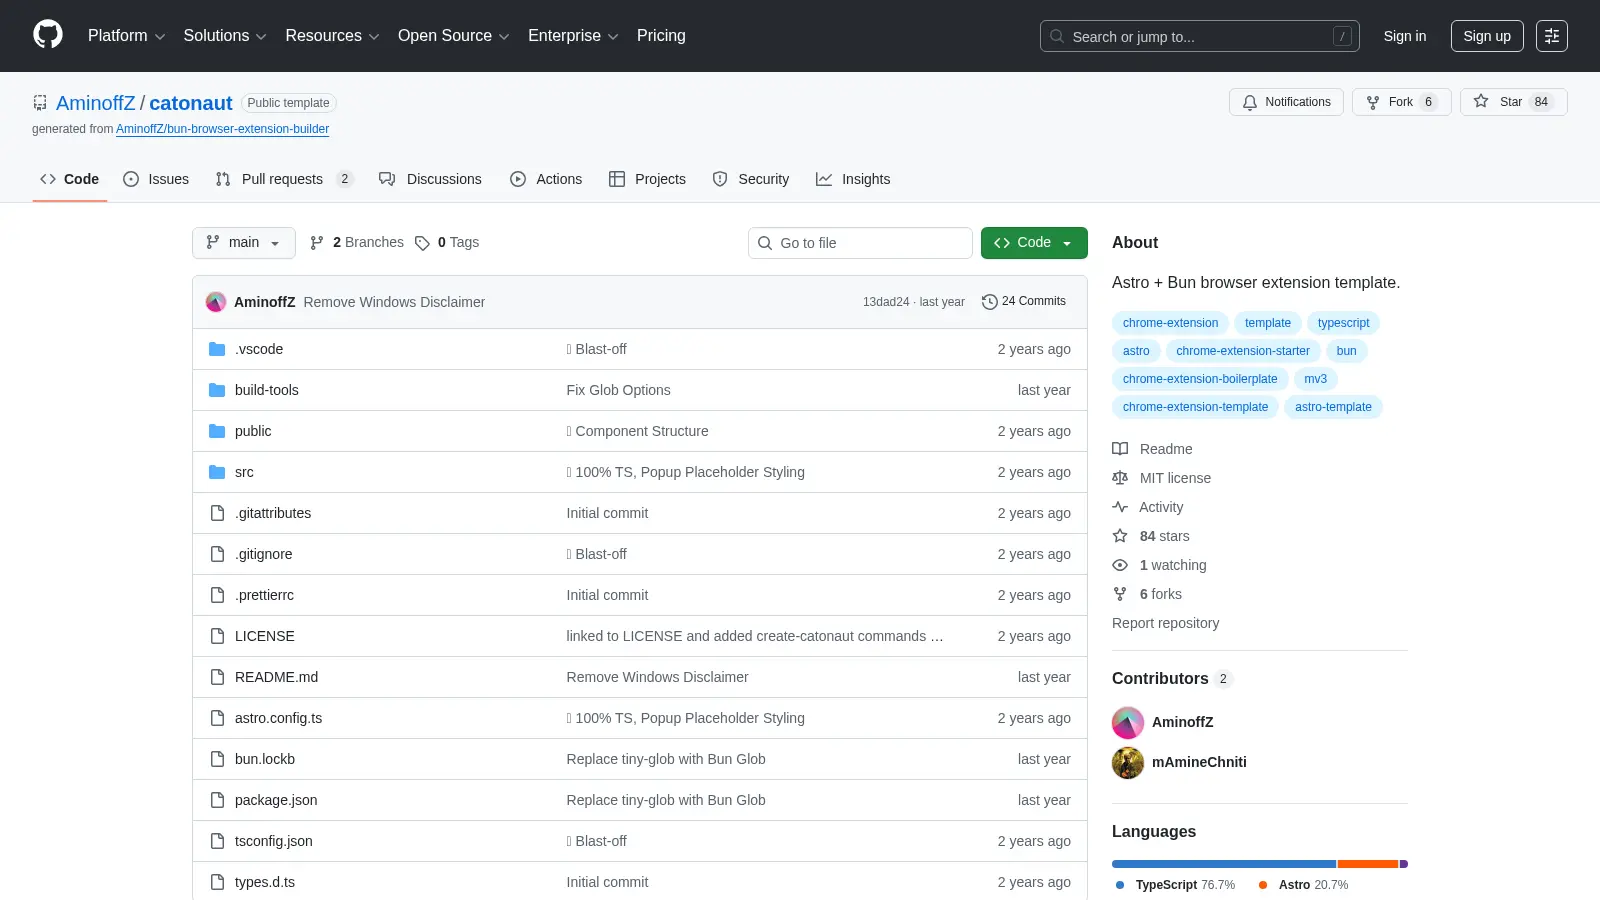Open the astro.config.ts file
This screenshot has width=1600, height=900.
(x=278, y=718)
